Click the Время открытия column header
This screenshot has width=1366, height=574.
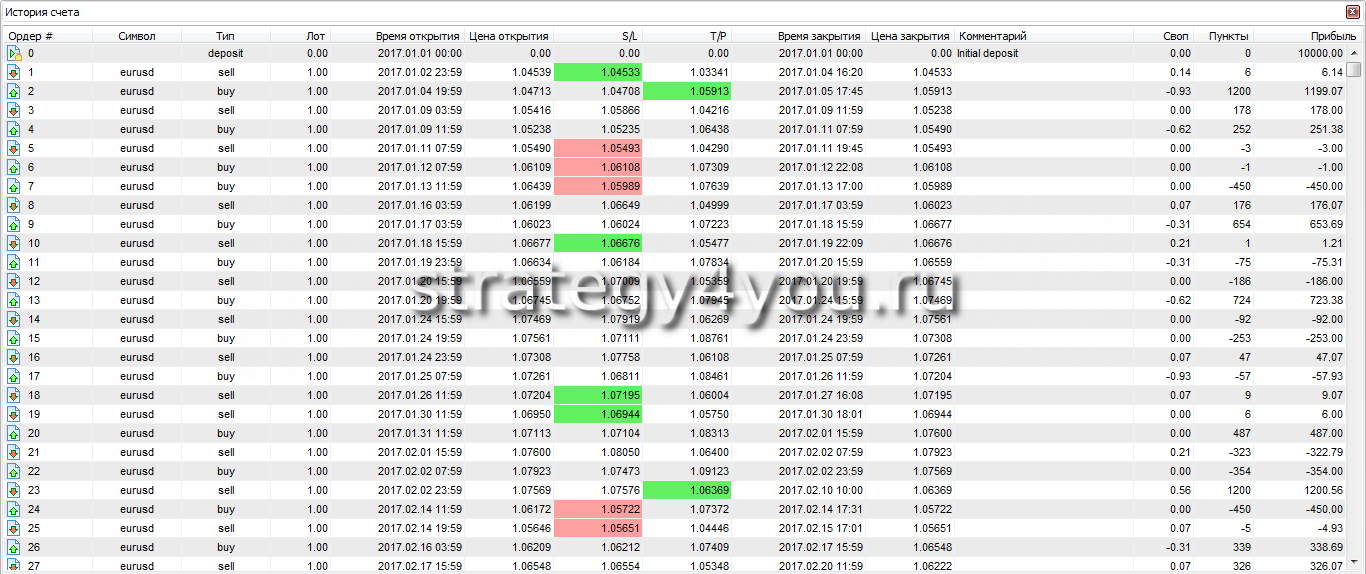click(x=418, y=36)
